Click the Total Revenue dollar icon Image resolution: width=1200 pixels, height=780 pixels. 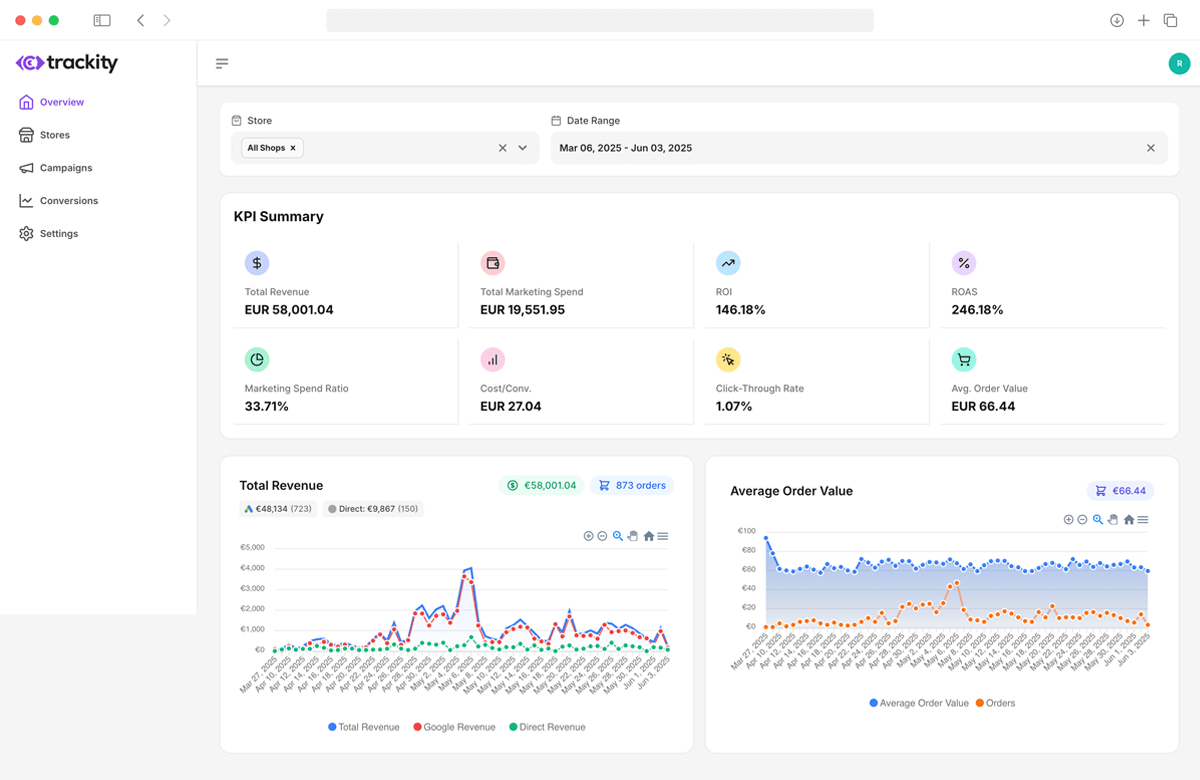coord(257,263)
